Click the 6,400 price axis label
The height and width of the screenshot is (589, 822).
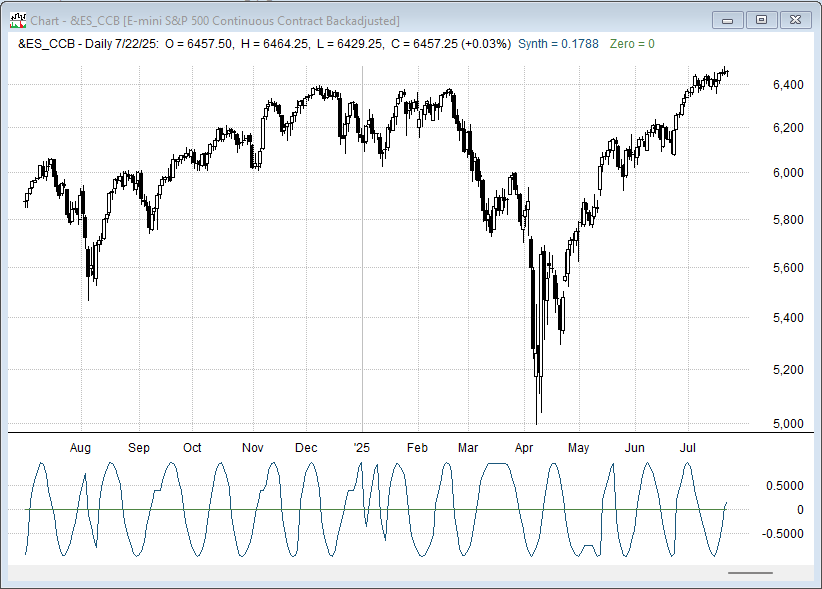788,84
